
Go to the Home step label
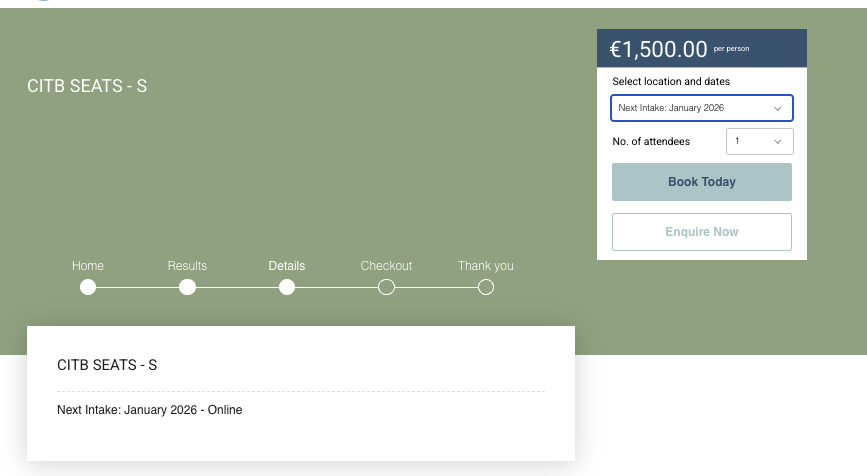coord(88,266)
